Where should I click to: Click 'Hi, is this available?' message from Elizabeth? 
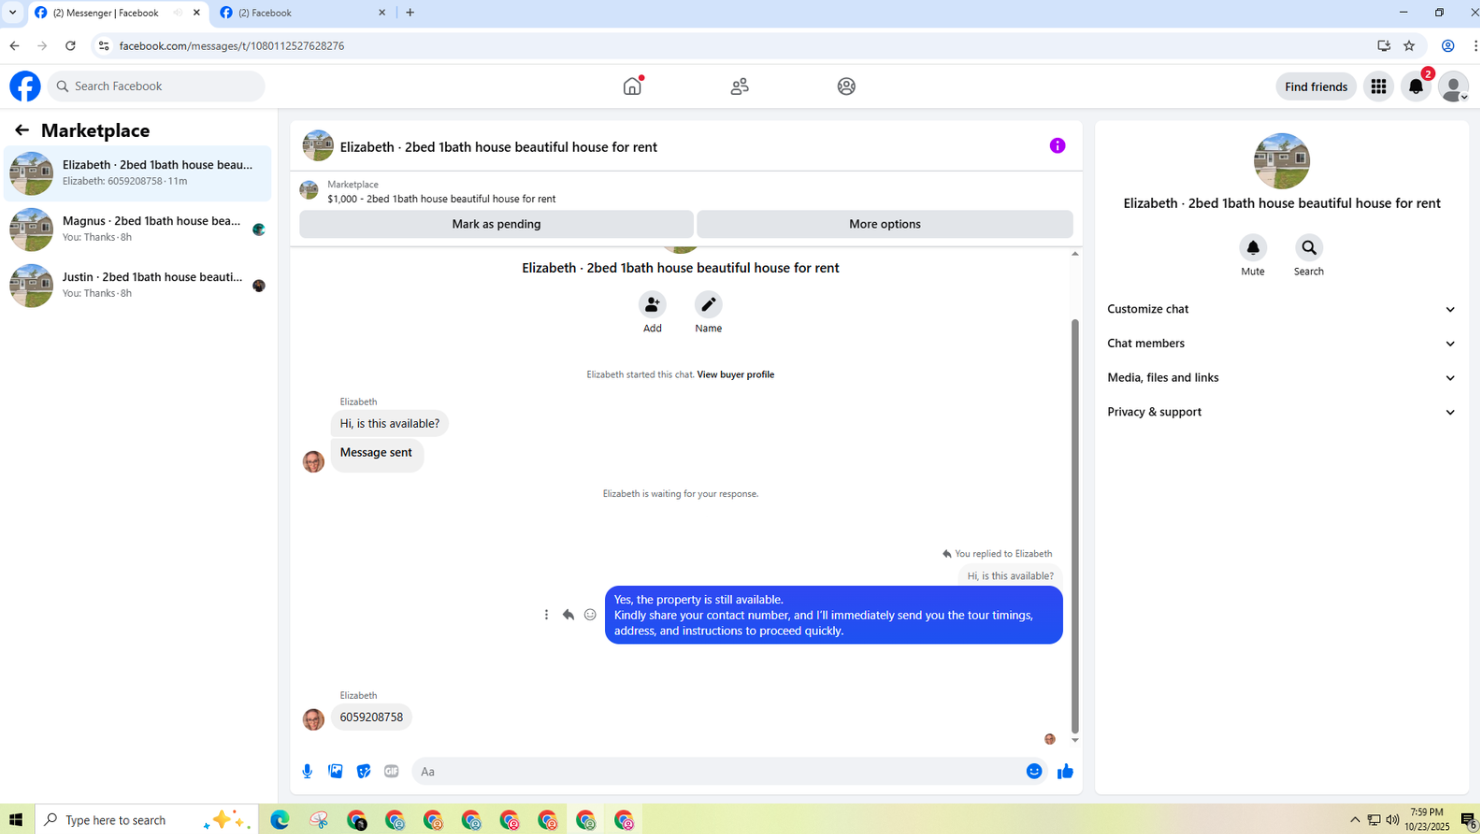click(x=389, y=424)
